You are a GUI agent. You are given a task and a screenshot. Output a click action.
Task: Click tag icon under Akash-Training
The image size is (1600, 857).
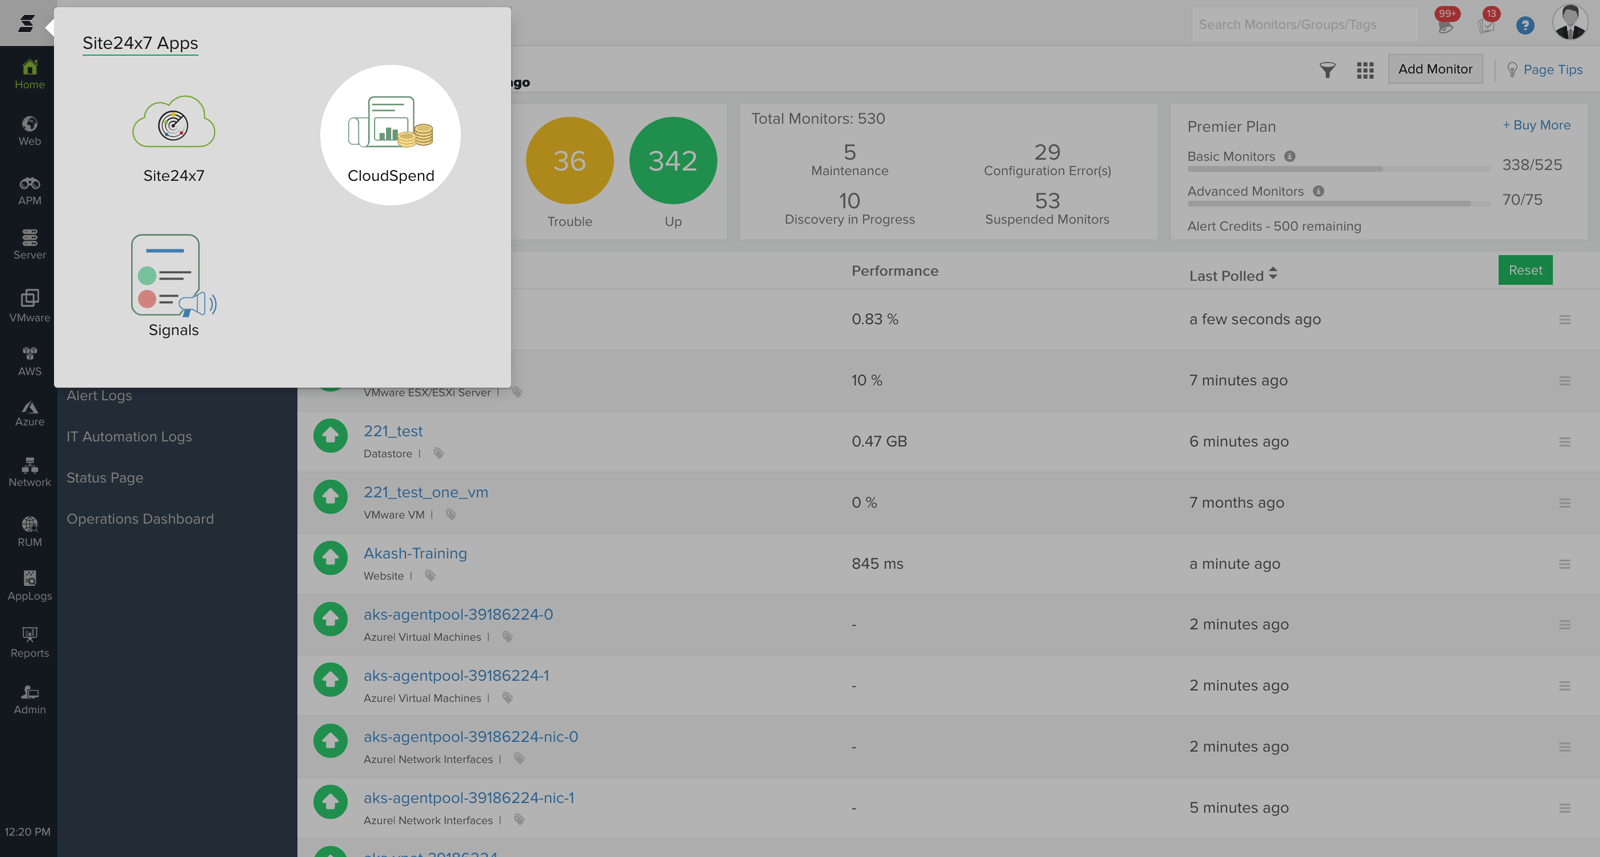pos(430,576)
